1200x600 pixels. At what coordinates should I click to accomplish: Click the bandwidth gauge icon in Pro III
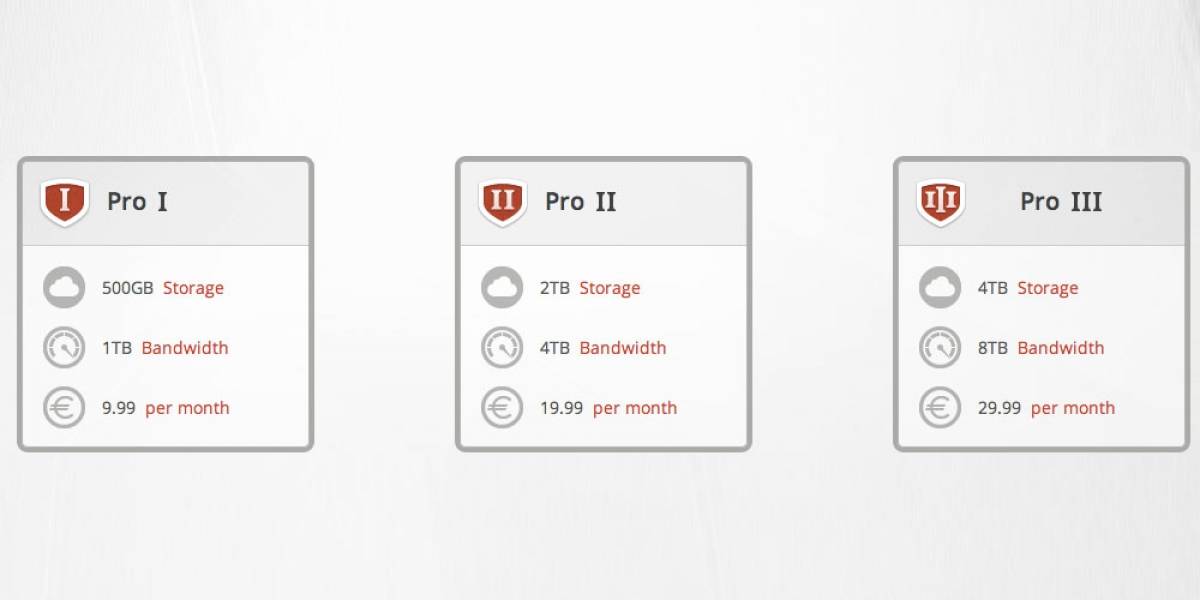[940, 348]
